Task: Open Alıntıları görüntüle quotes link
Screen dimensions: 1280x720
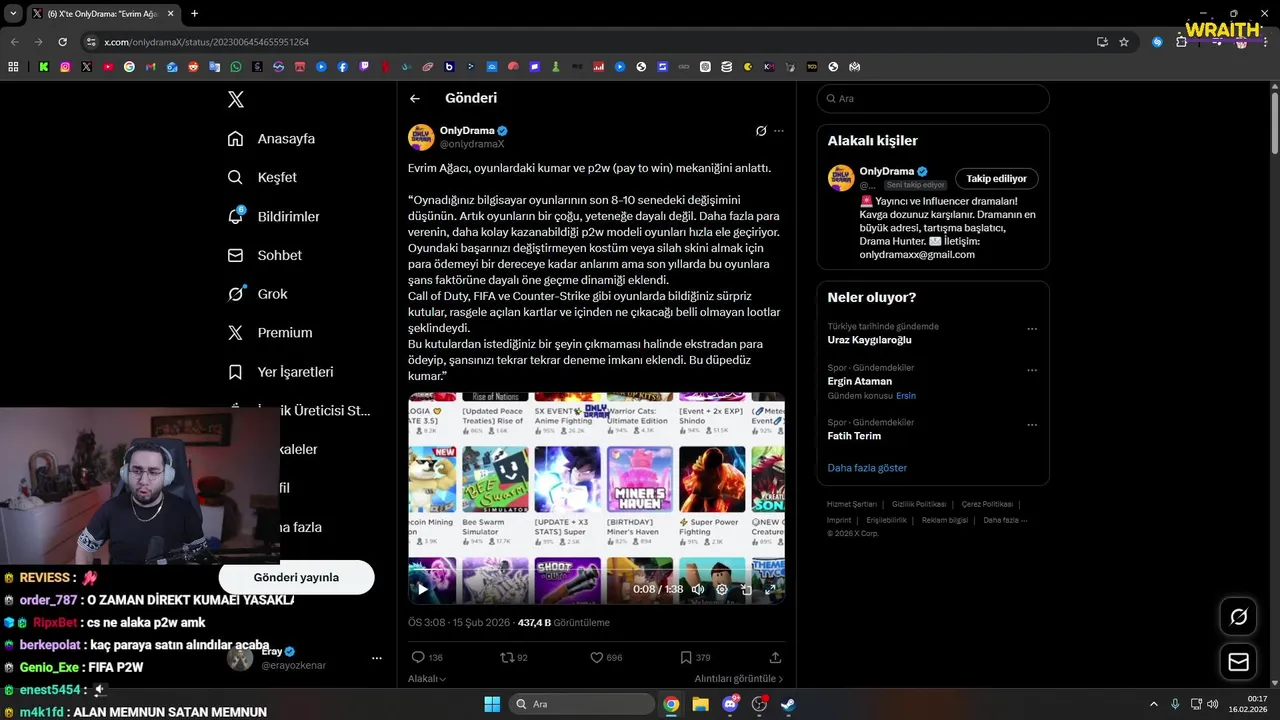Action: click(x=739, y=678)
